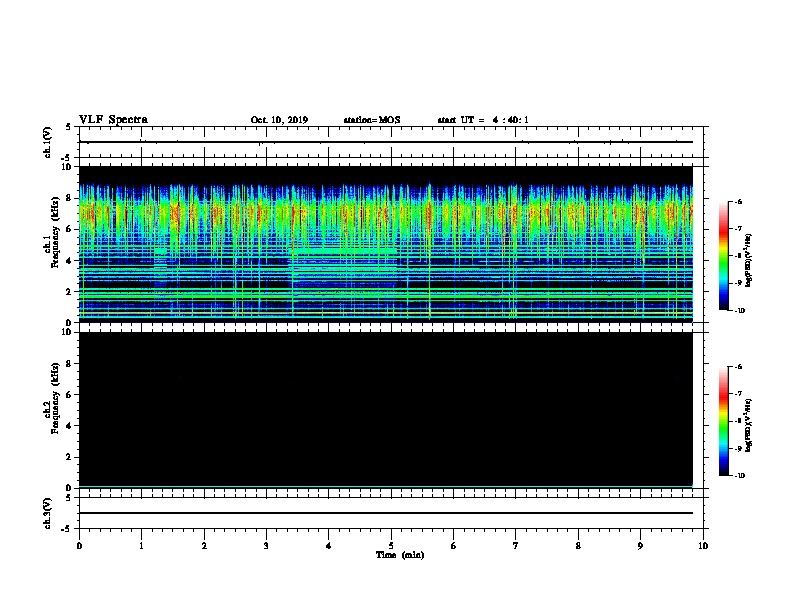The image size is (792, 612).
Task: Click the "-10" label on the ch.1 colorbar
Action: (x=739, y=311)
